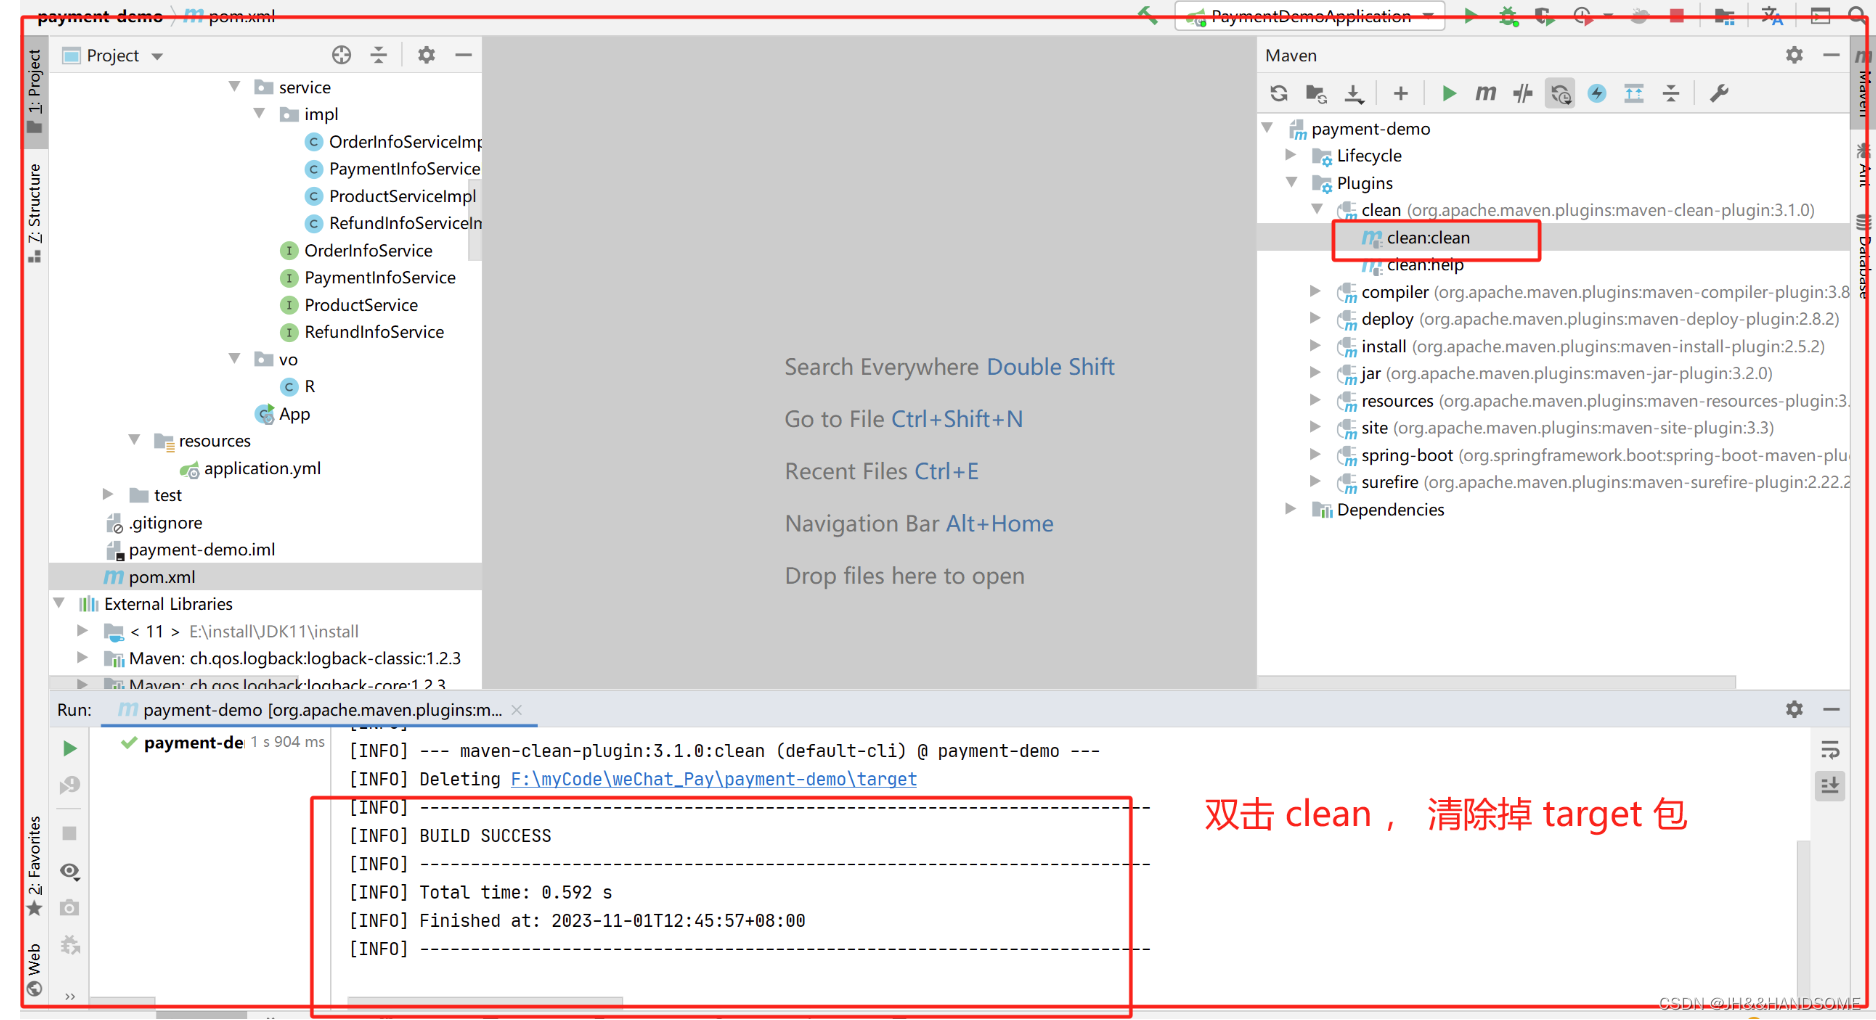
Task: Collapse the vo folder
Action: pyautogui.click(x=234, y=359)
